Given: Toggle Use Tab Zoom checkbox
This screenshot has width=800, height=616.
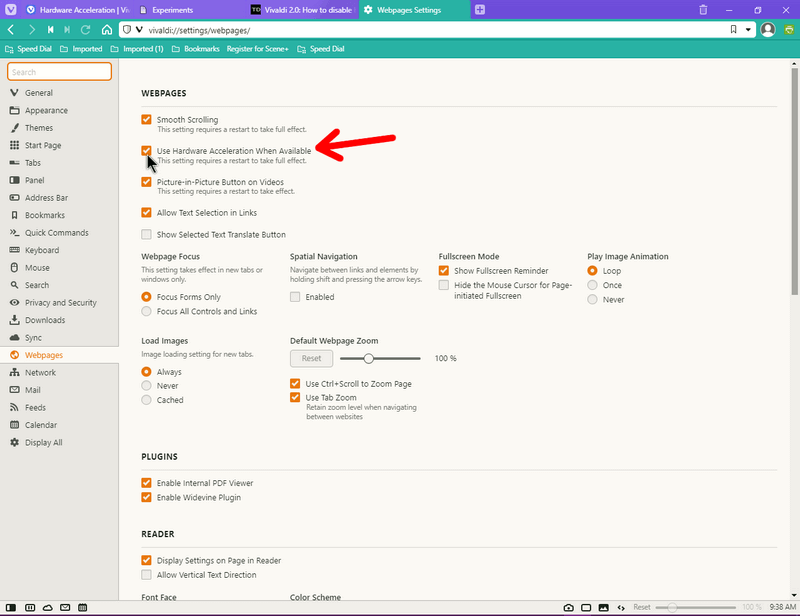Looking at the screenshot, I should coord(295,397).
